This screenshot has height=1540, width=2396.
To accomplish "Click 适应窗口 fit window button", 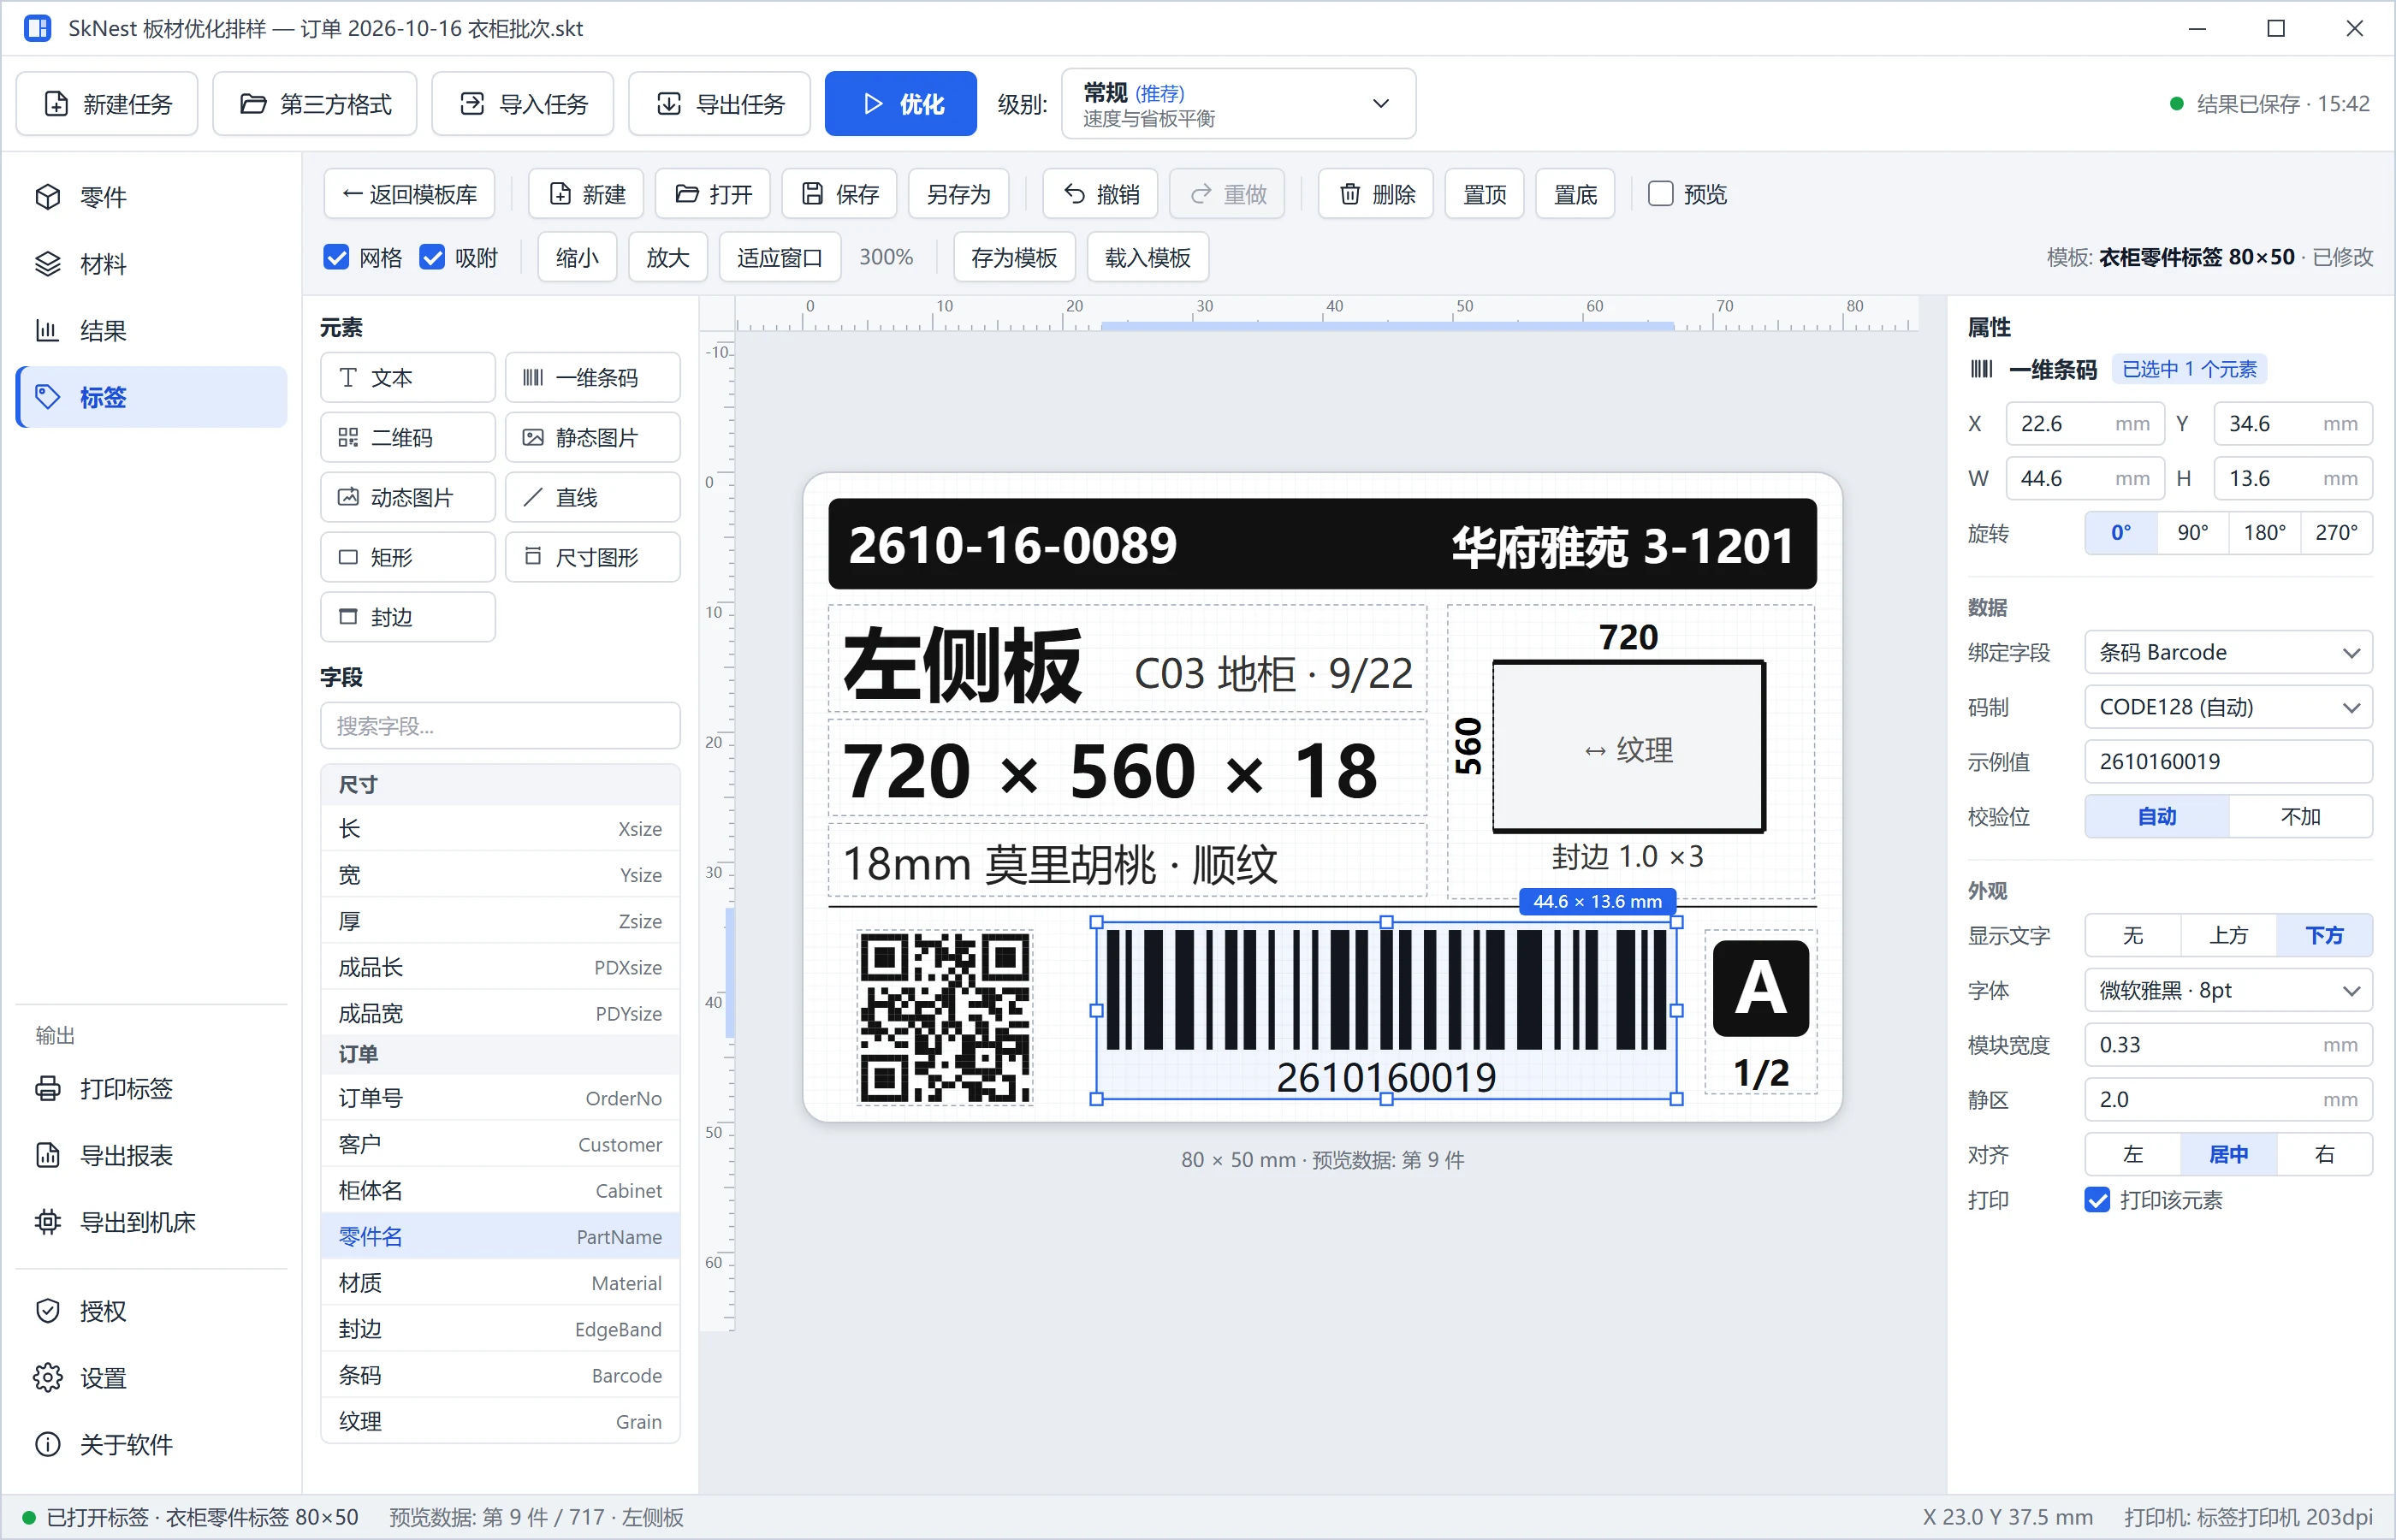I will click(x=780, y=258).
